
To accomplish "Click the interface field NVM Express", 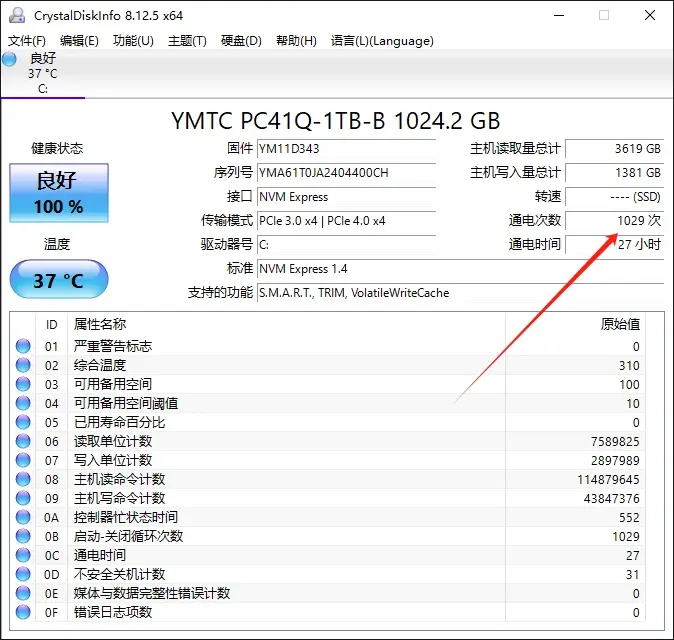I will point(346,197).
